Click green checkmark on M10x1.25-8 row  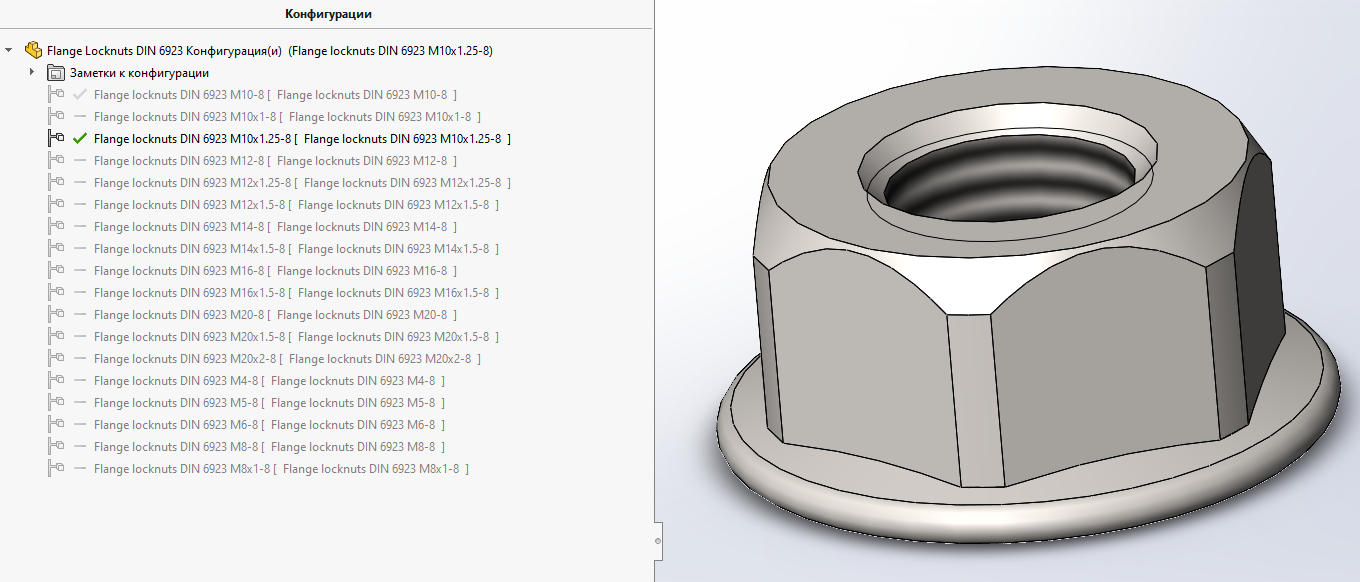81,138
